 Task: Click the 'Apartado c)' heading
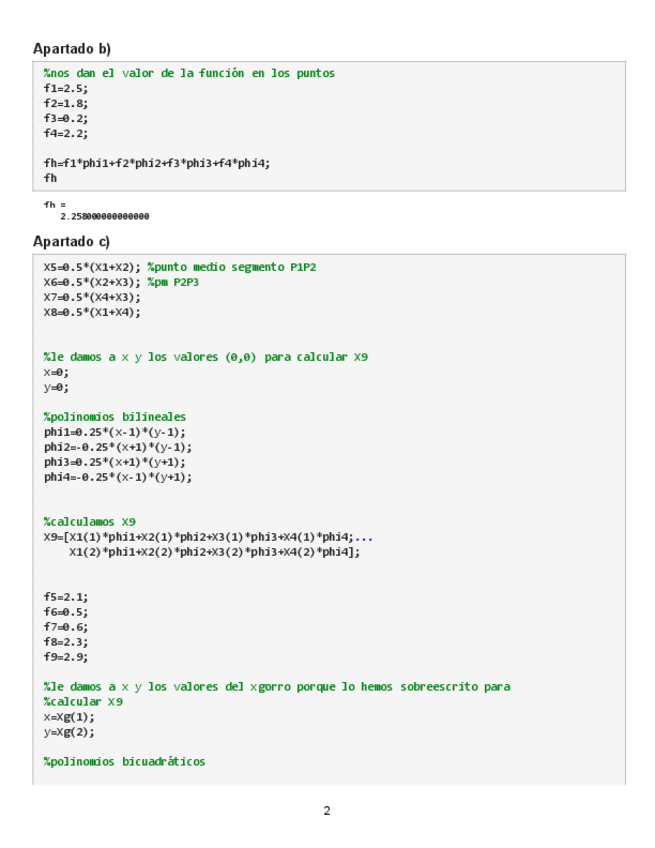(x=72, y=241)
